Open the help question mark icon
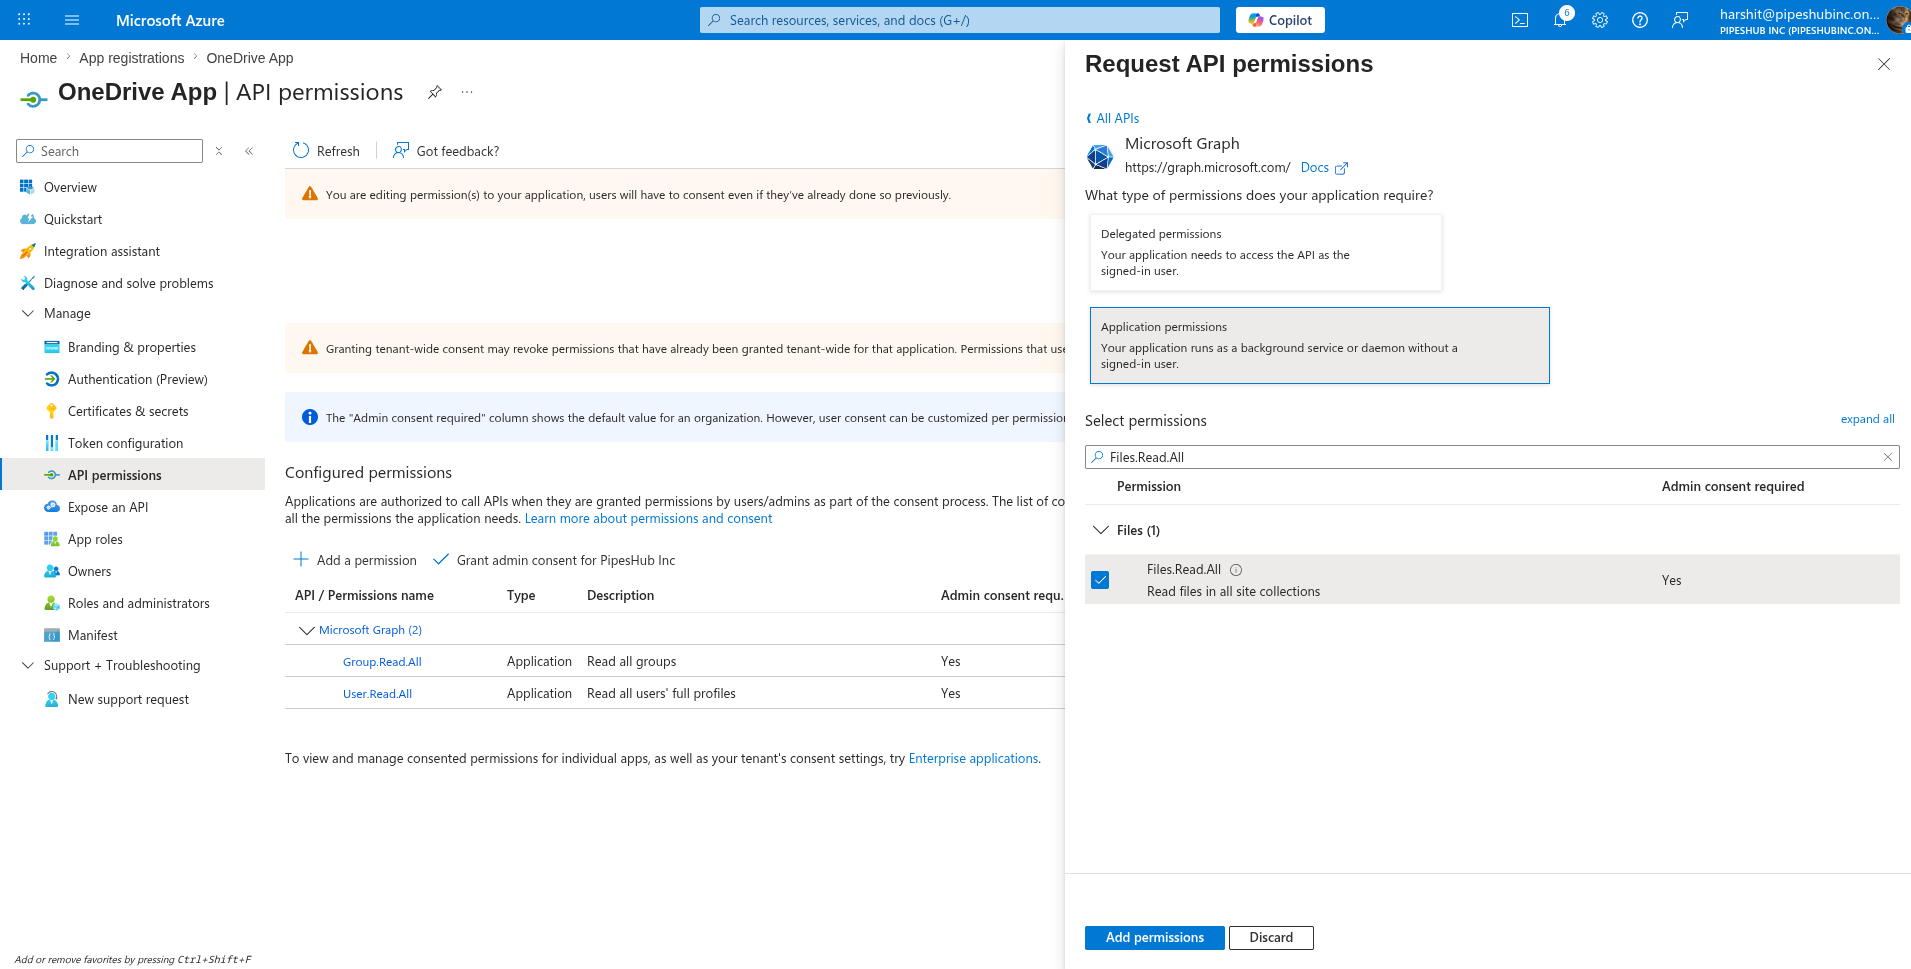Image resolution: width=1911 pixels, height=969 pixels. (1640, 20)
